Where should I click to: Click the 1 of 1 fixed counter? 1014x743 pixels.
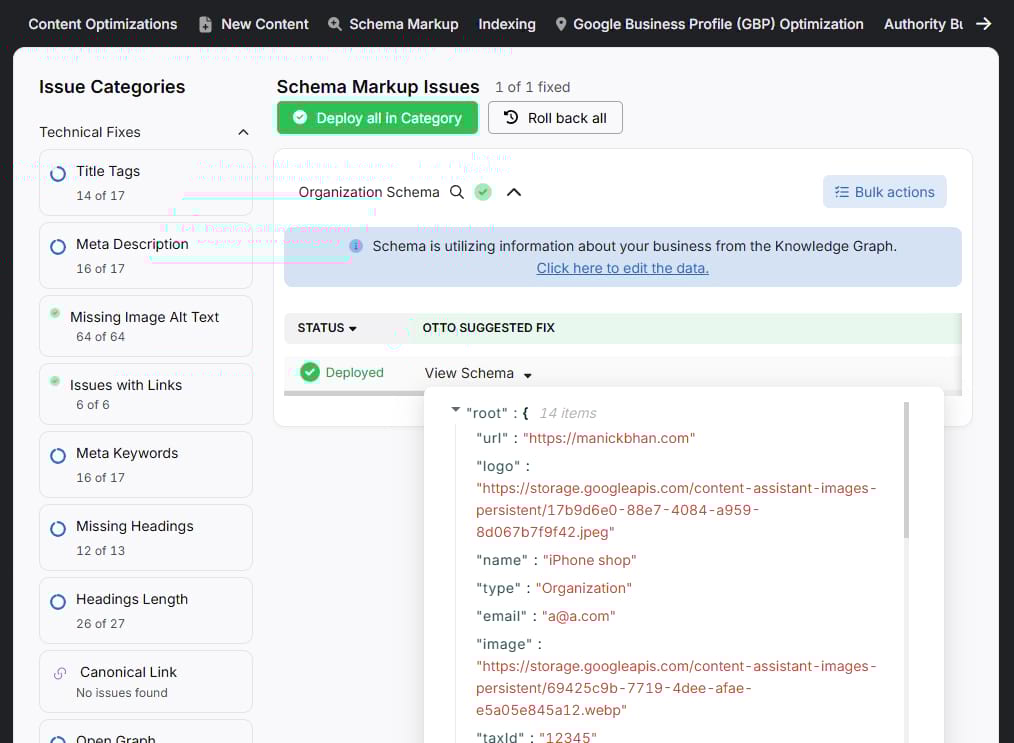(532, 87)
